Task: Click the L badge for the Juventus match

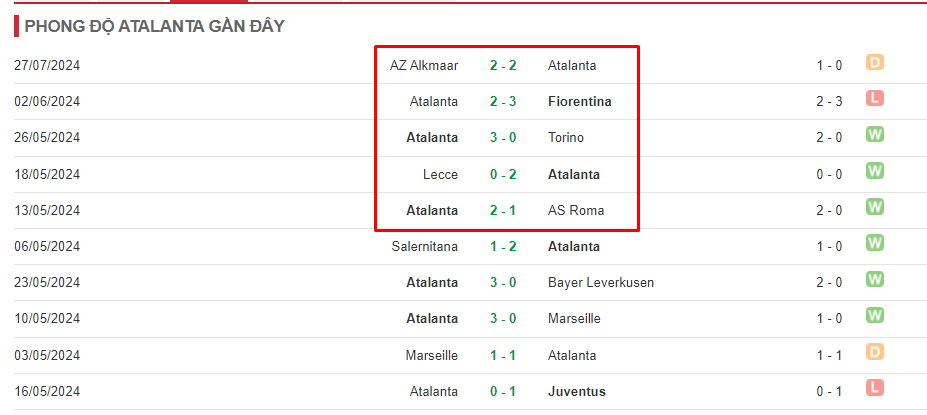Action: tap(874, 388)
